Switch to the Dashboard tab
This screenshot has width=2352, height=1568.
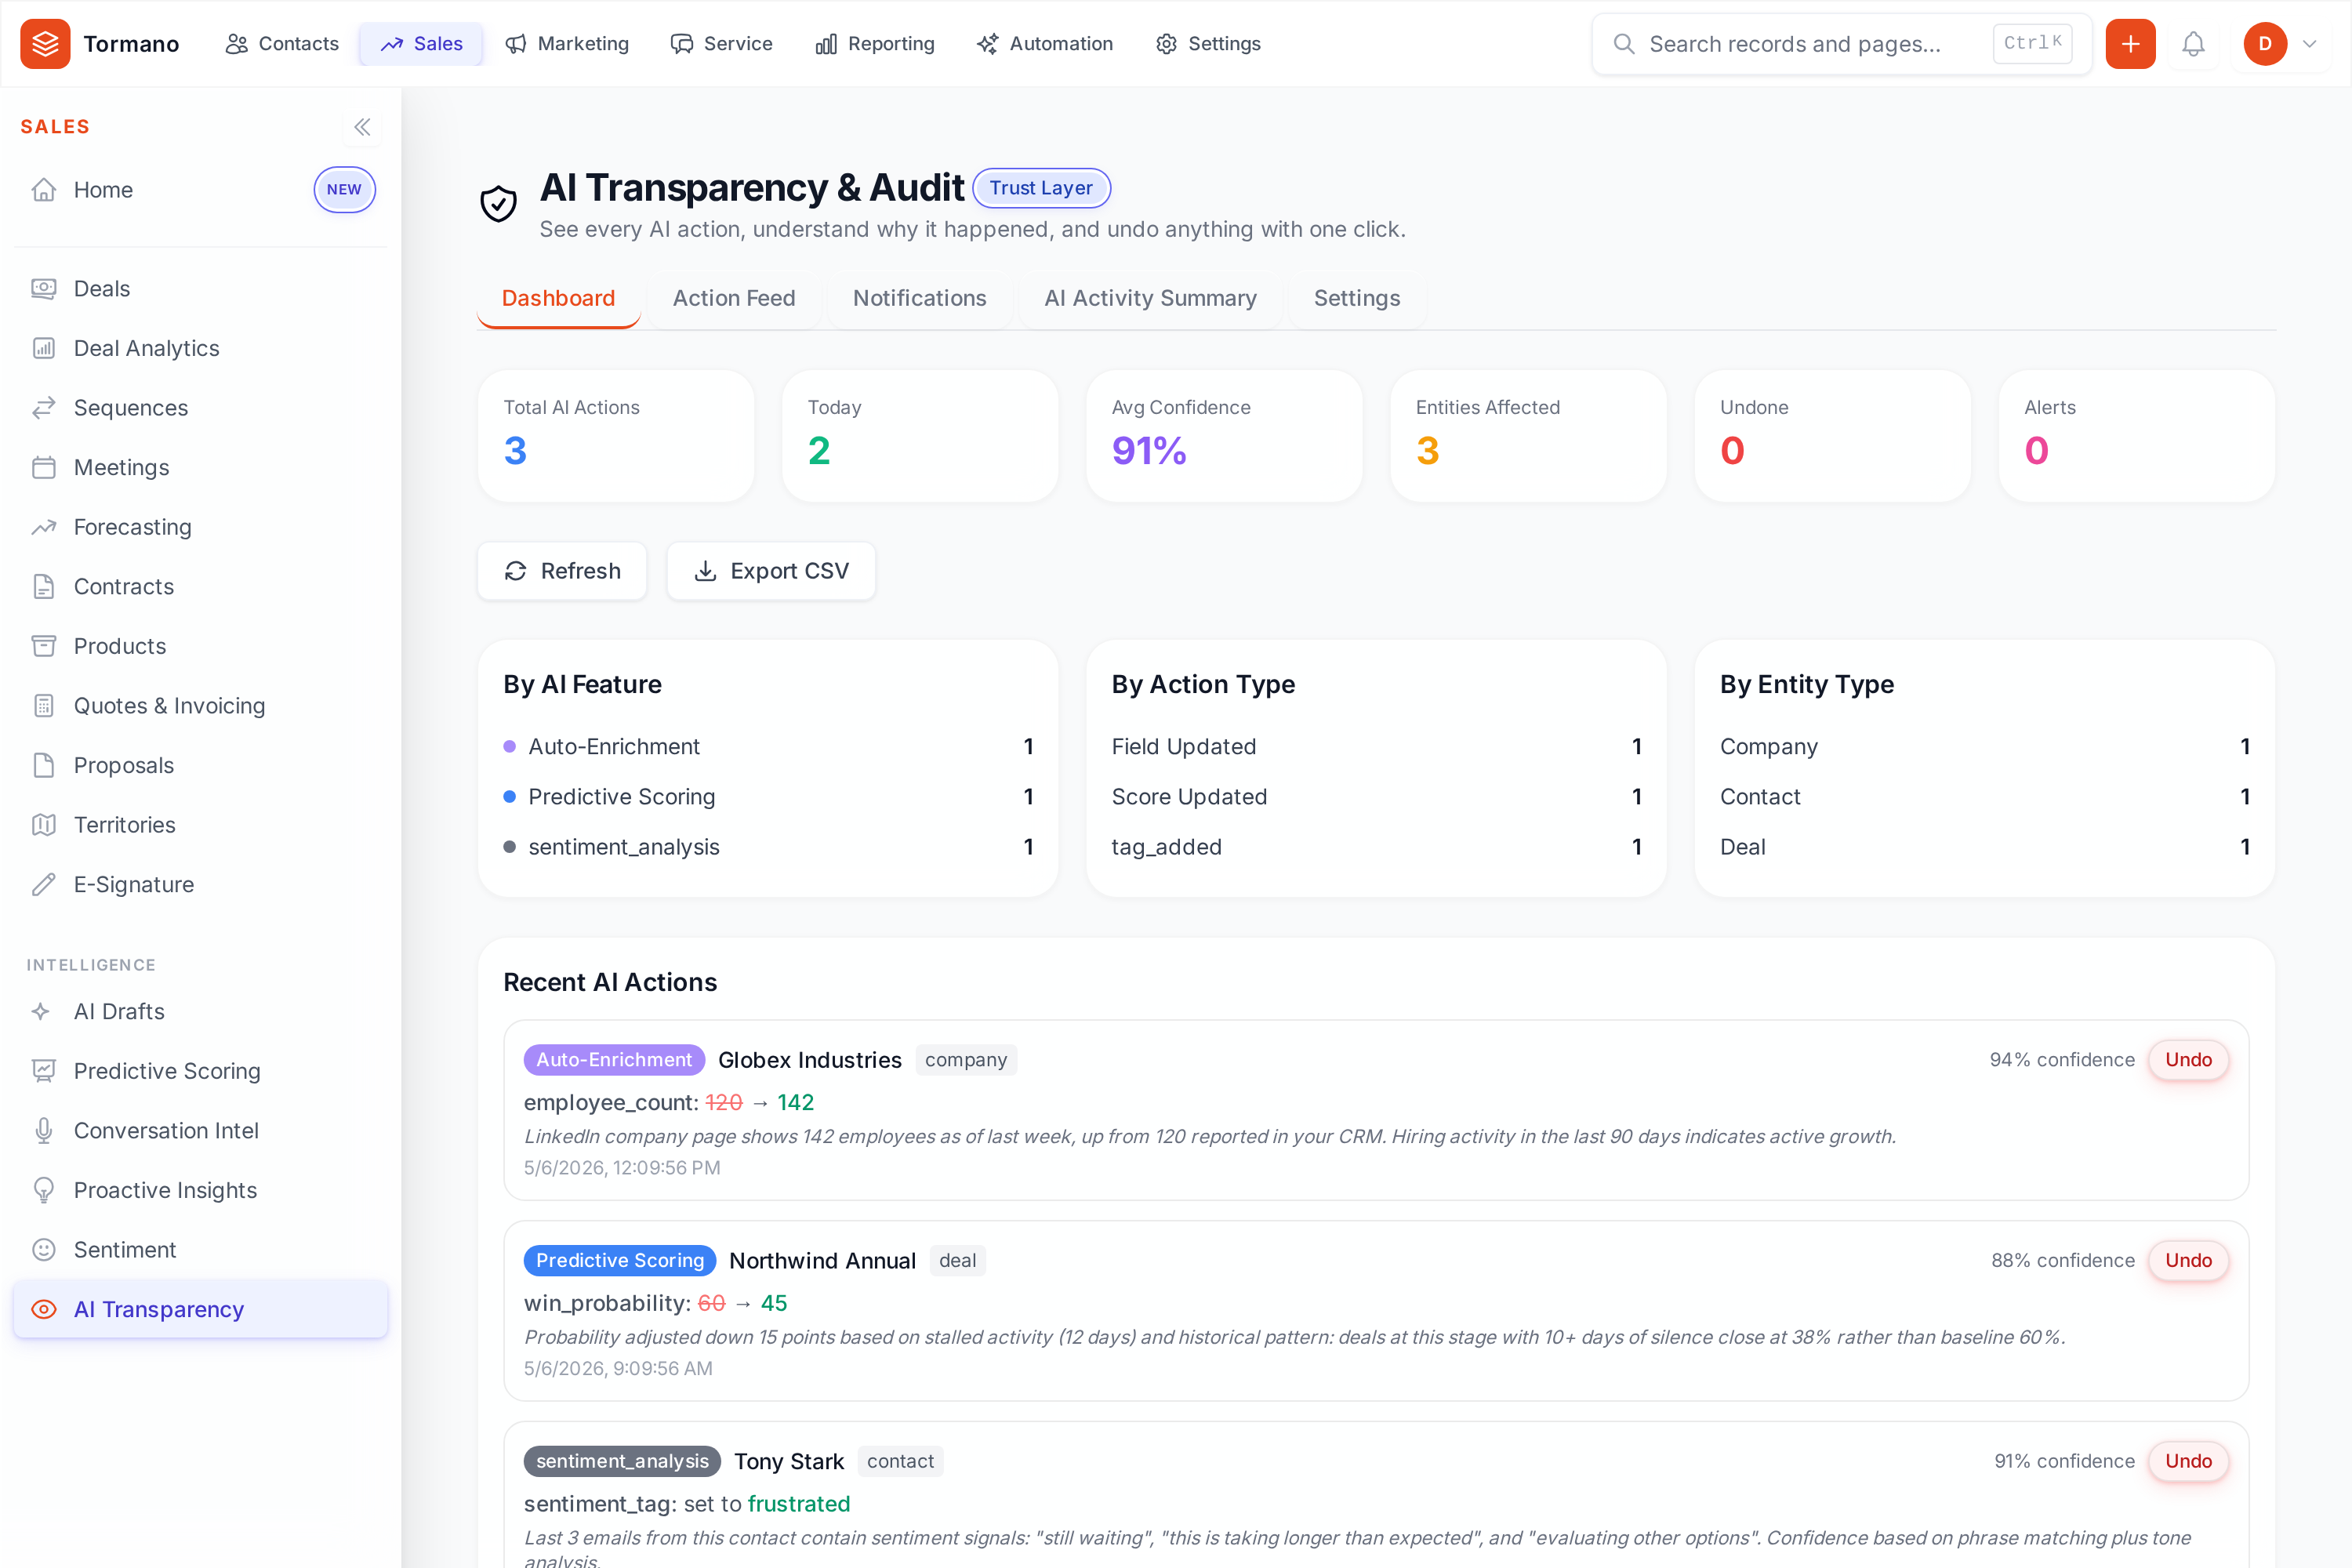(558, 298)
